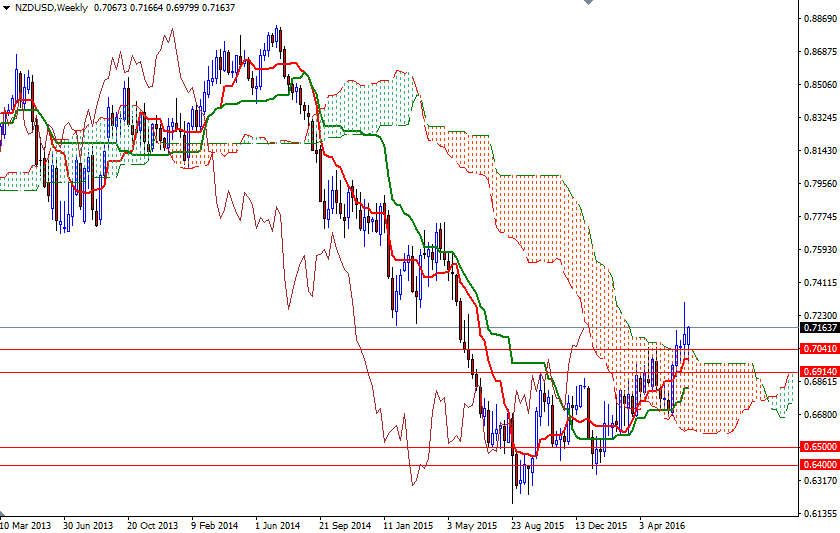The width and height of the screenshot is (840, 533).
Task: Click the 1 Jun 2014 date label
Action: 277,524
